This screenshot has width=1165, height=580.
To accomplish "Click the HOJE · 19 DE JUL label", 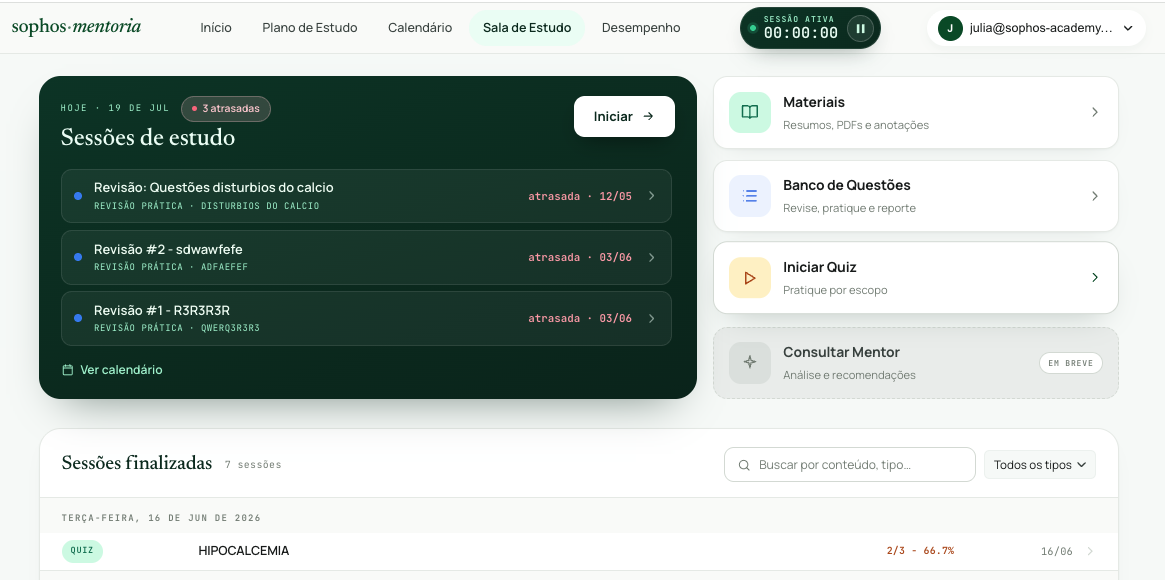I will point(115,108).
